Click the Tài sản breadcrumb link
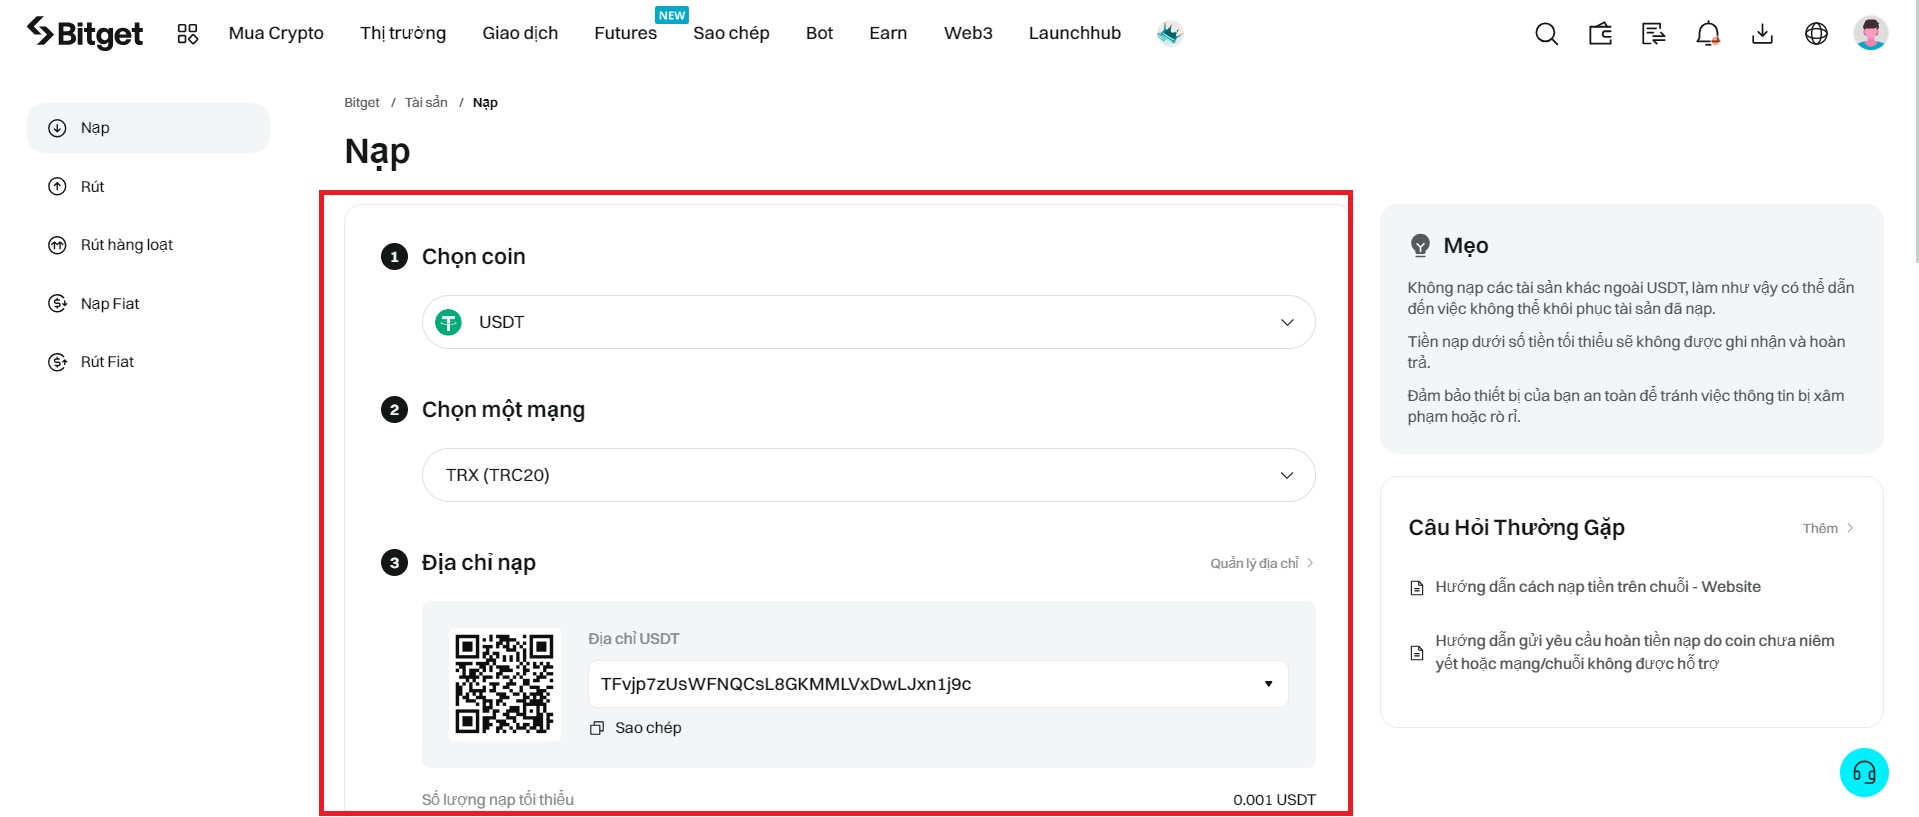1919x817 pixels. click(426, 103)
